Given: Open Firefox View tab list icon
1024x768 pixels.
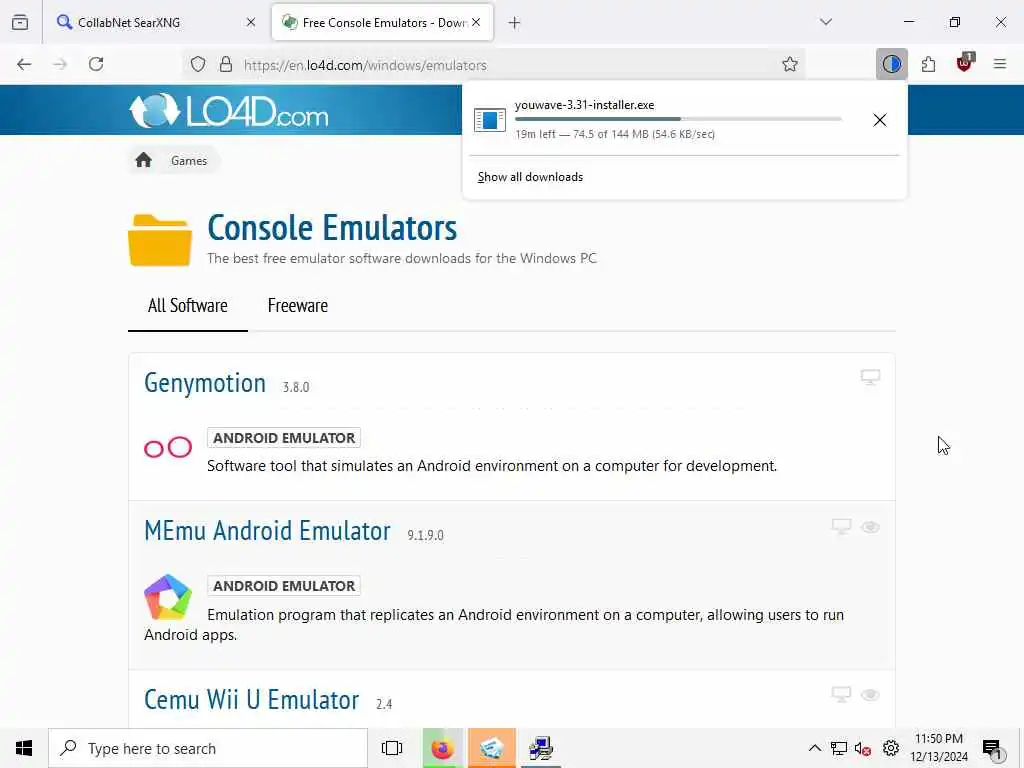Looking at the screenshot, I should (x=20, y=22).
